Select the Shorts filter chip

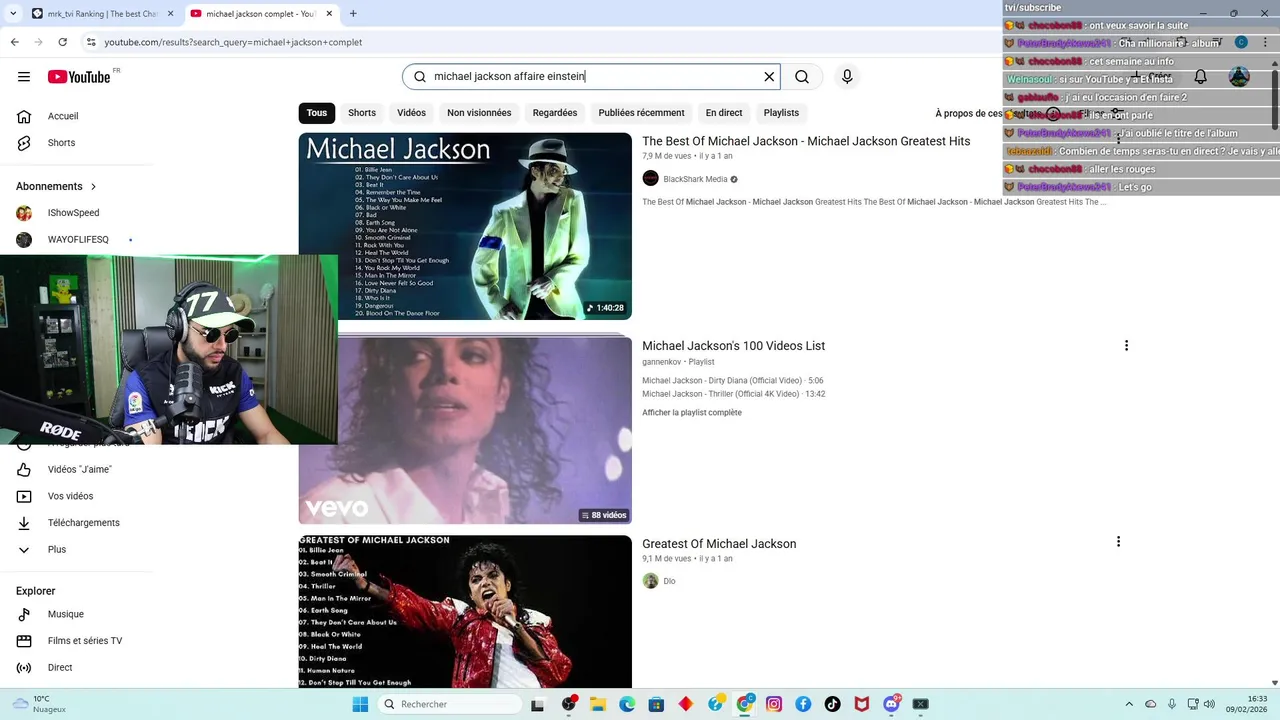click(x=362, y=113)
